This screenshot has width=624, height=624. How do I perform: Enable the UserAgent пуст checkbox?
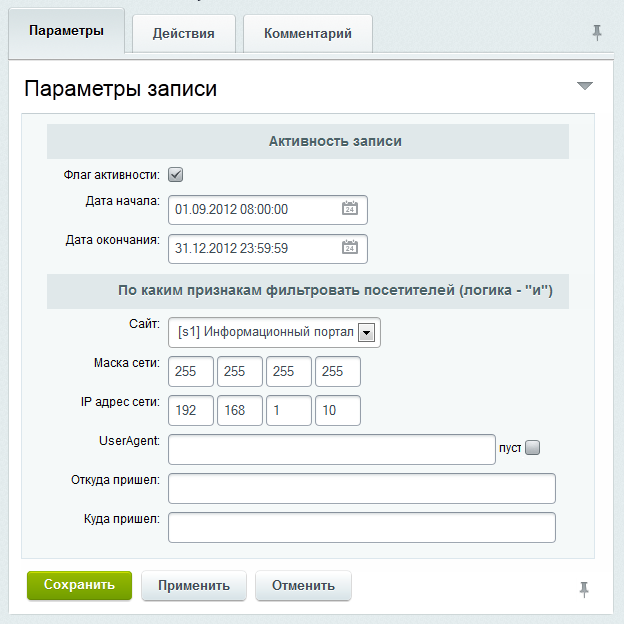pyautogui.click(x=532, y=448)
